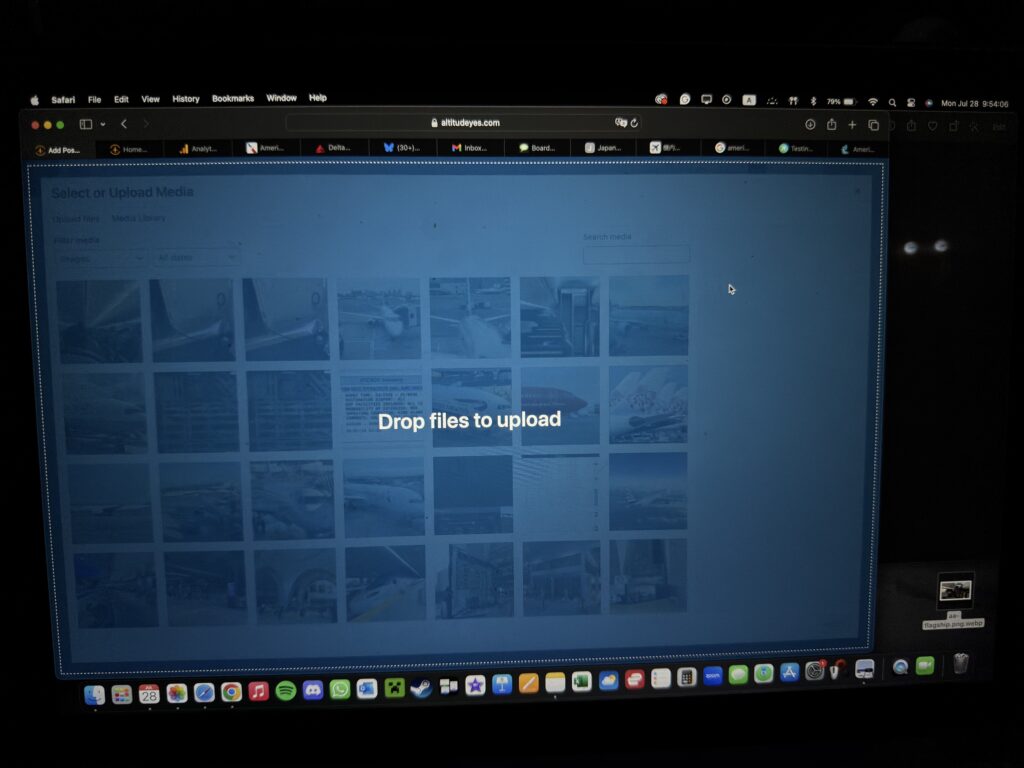Open the Bluetooth menu bar item
The height and width of the screenshot is (768, 1024).
coord(813,101)
